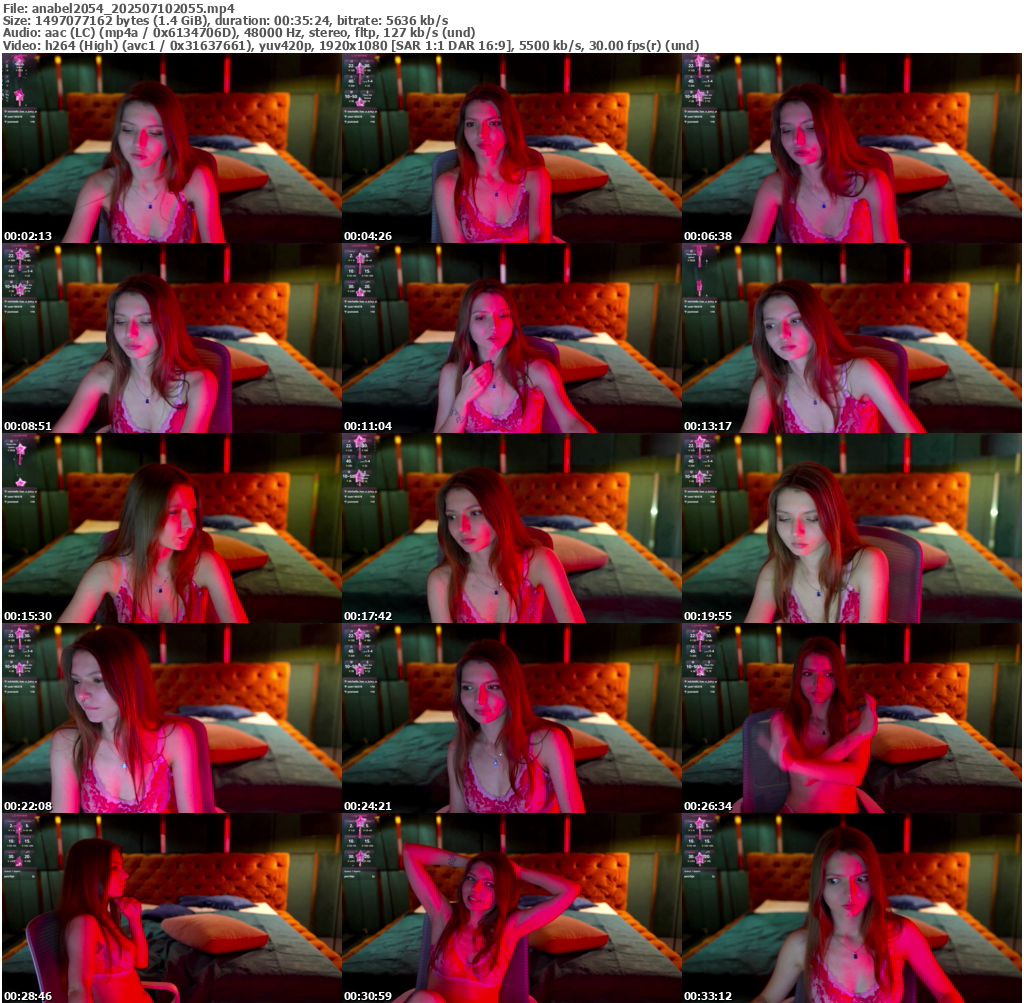The height and width of the screenshot is (1003, 1024).
Task: Click the 00:11:04 preview frame
Action: click(x=511, y=338)
